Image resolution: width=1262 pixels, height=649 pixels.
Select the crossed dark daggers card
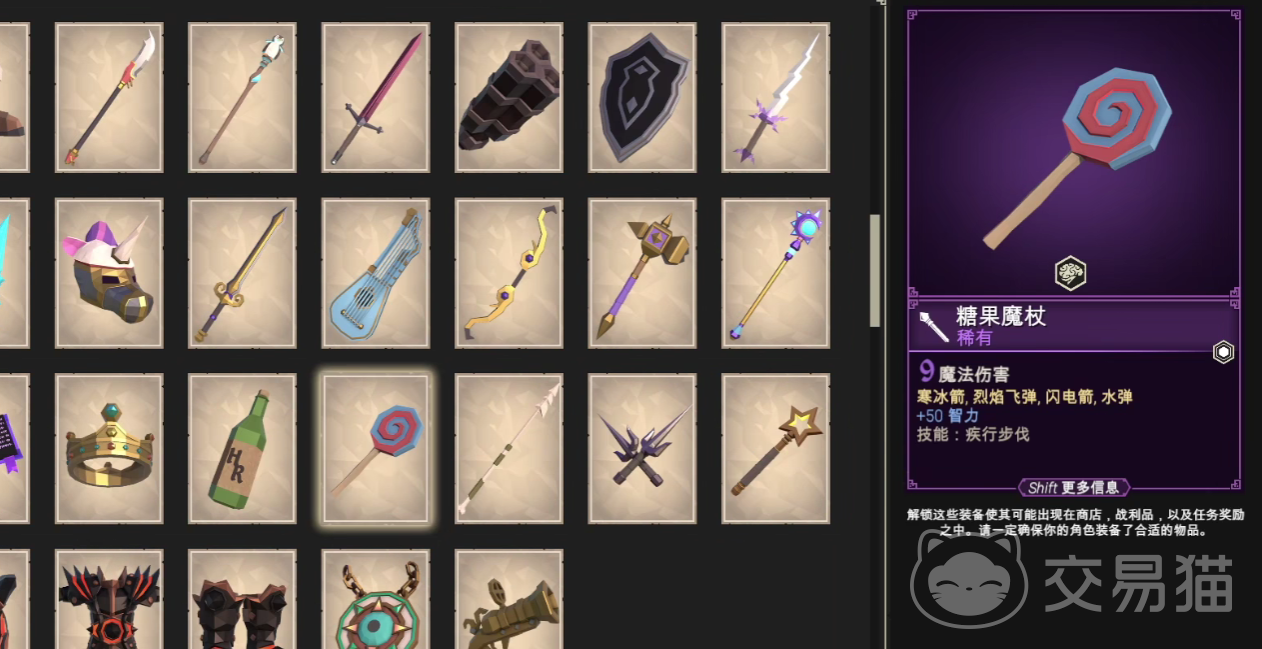642,448
